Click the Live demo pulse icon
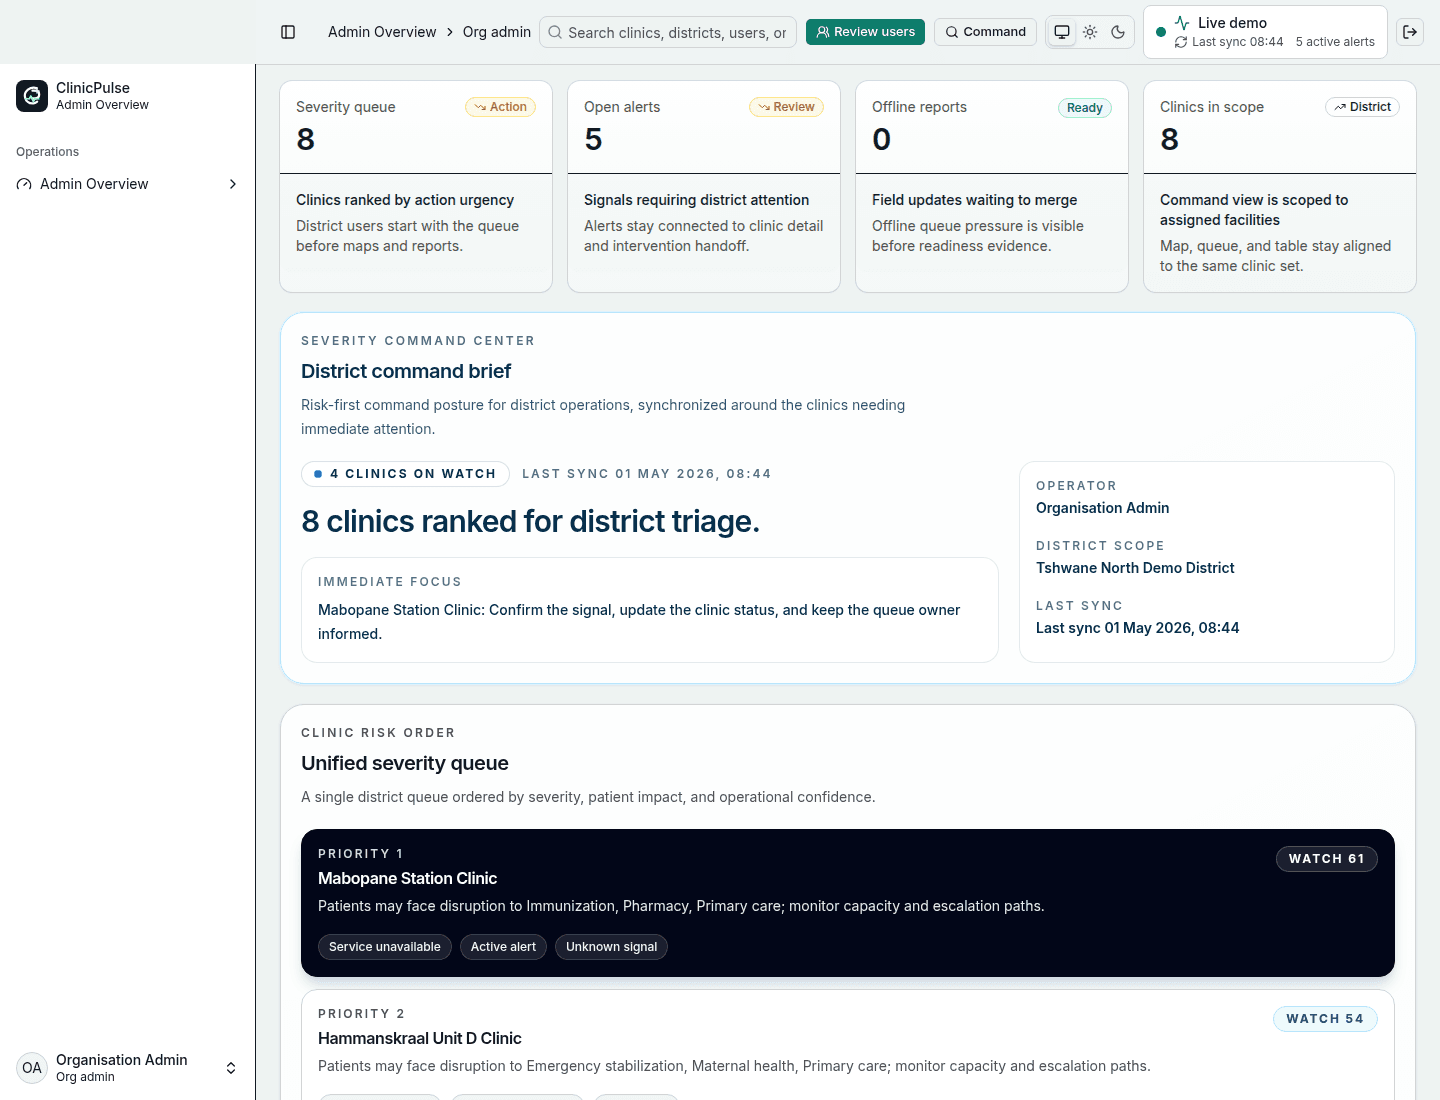 (x=1182, y=22)
